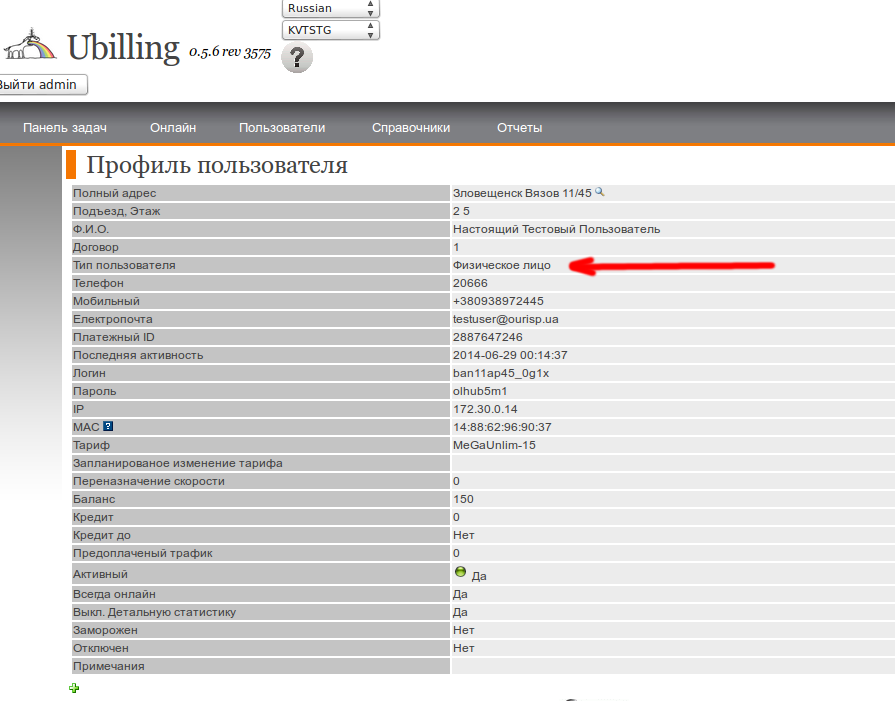
Task: Click the magnifier icon beside the full address
Action: coord(600,192)
